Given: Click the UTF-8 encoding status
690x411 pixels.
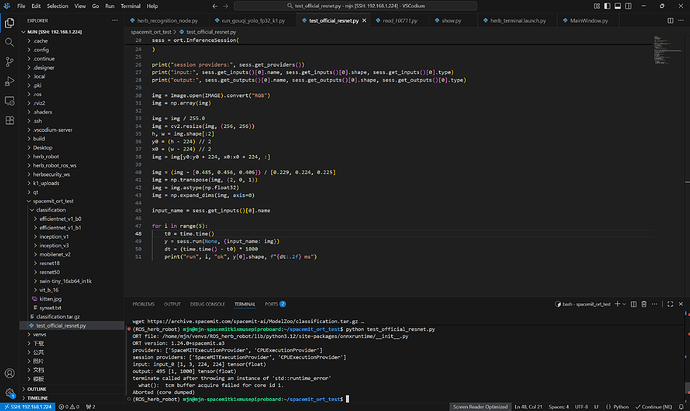Looking at the screenshot, I should tap(581, 407).
